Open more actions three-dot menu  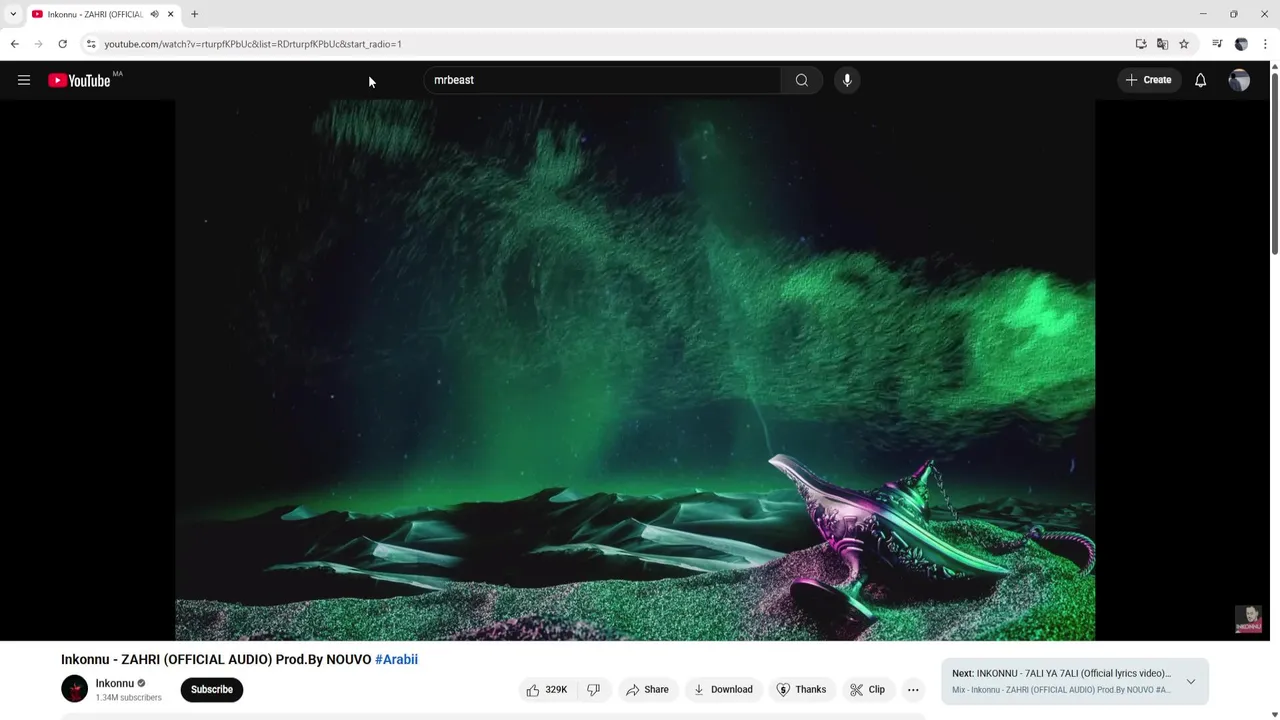point(913,689)
